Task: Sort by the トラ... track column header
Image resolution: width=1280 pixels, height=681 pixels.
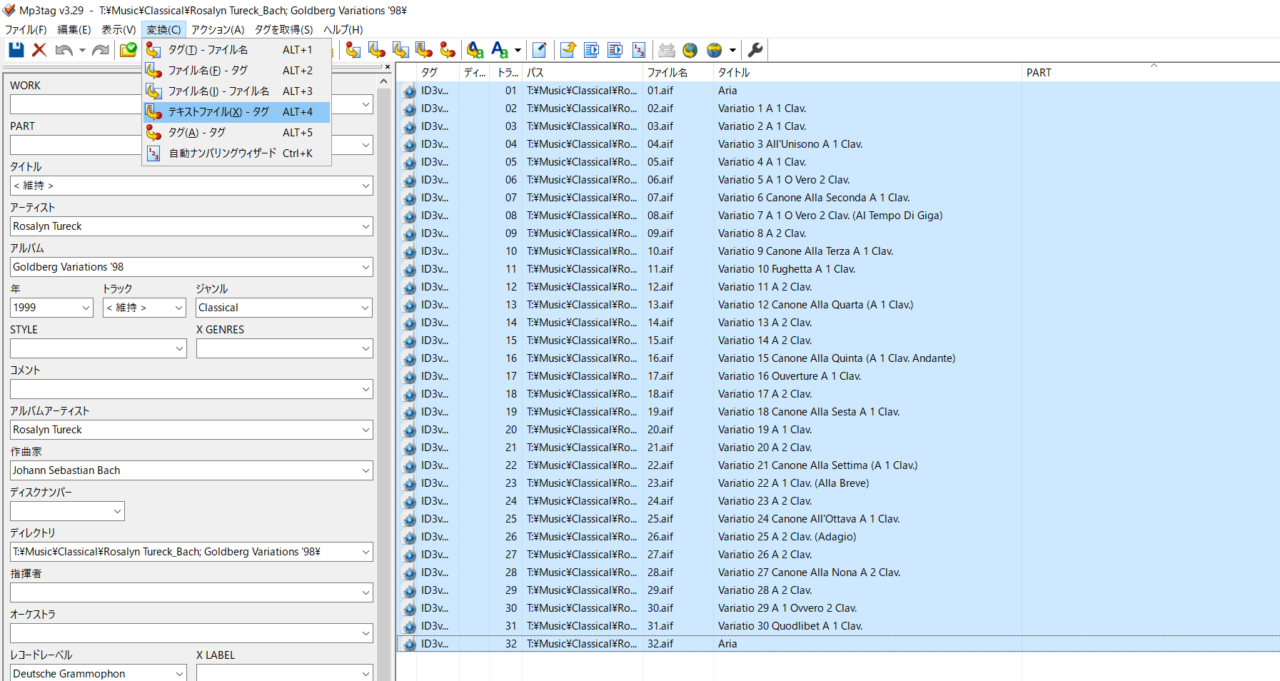Action: click(507, 72)
